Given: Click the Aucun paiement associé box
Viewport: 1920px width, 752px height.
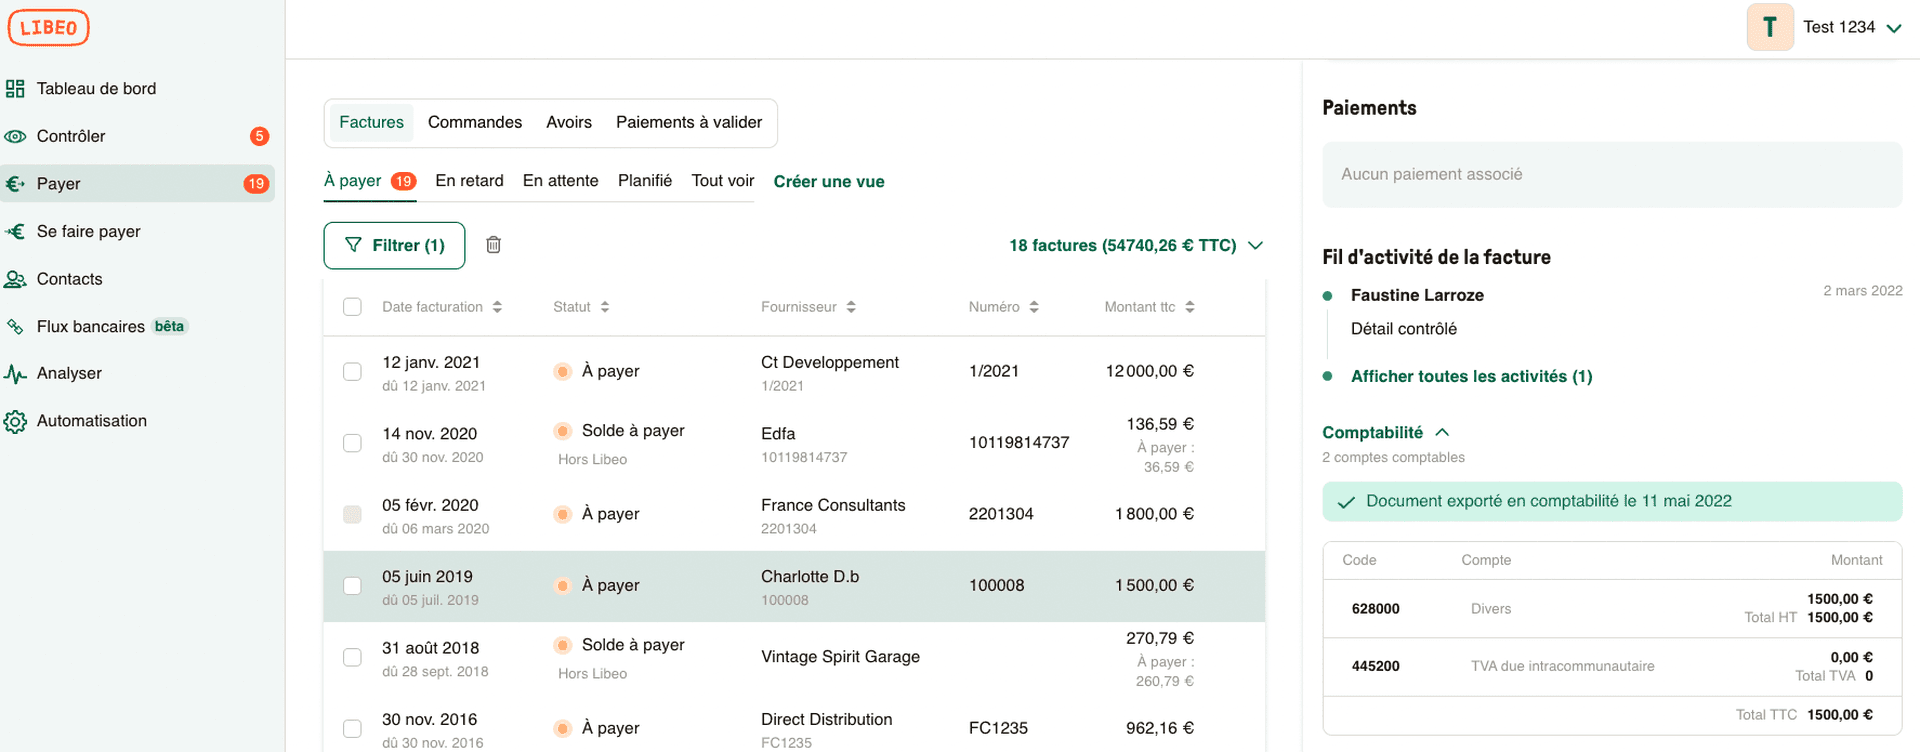Looking at the screenshot, I should [x=1612, y=175].
